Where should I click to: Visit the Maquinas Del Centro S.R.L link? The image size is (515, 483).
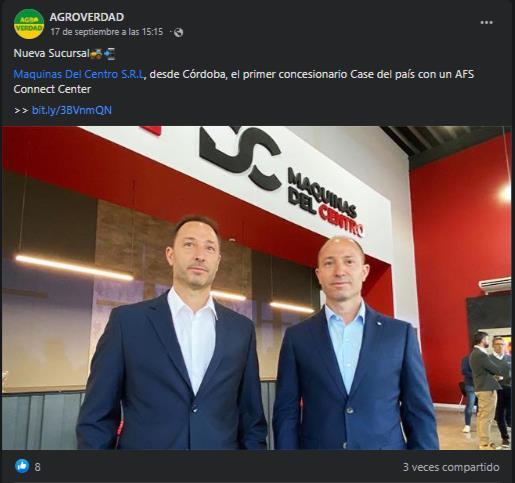click(79, 74)
